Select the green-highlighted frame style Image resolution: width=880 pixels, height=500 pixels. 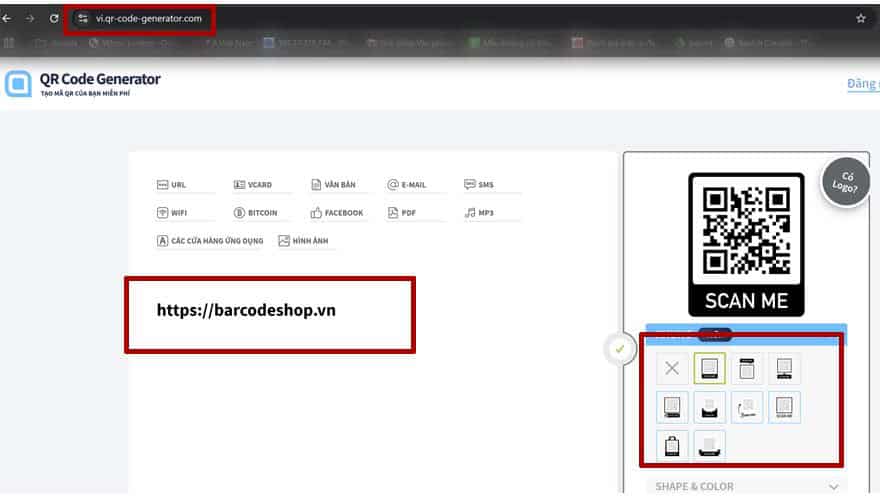[x=709, y=369]
